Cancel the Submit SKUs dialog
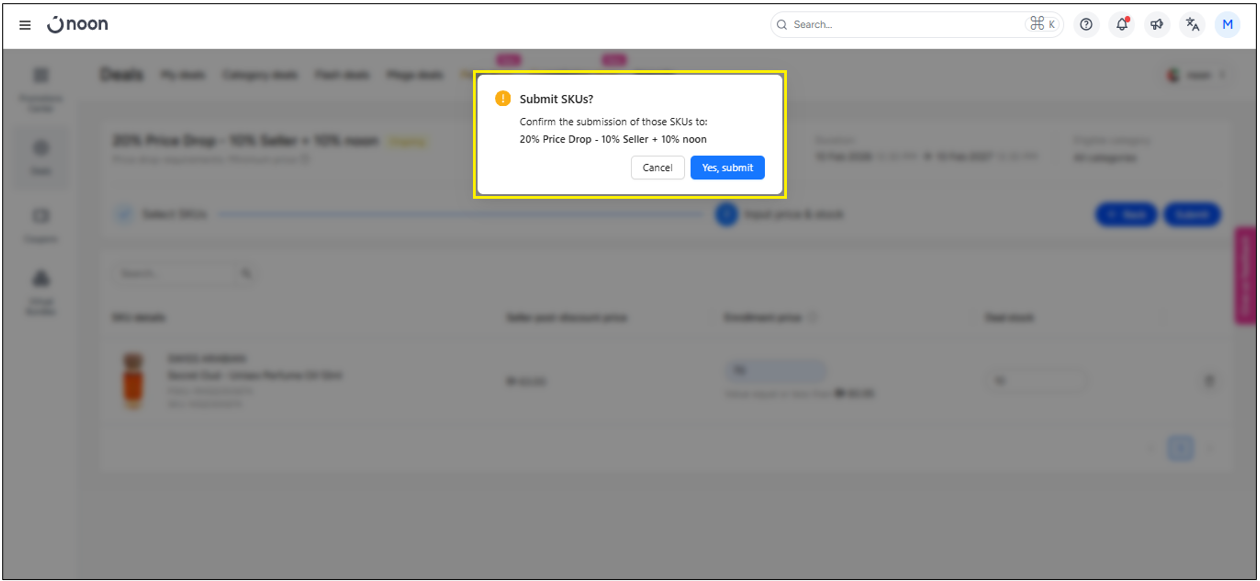1260x581 pixels. coord(657,168)
